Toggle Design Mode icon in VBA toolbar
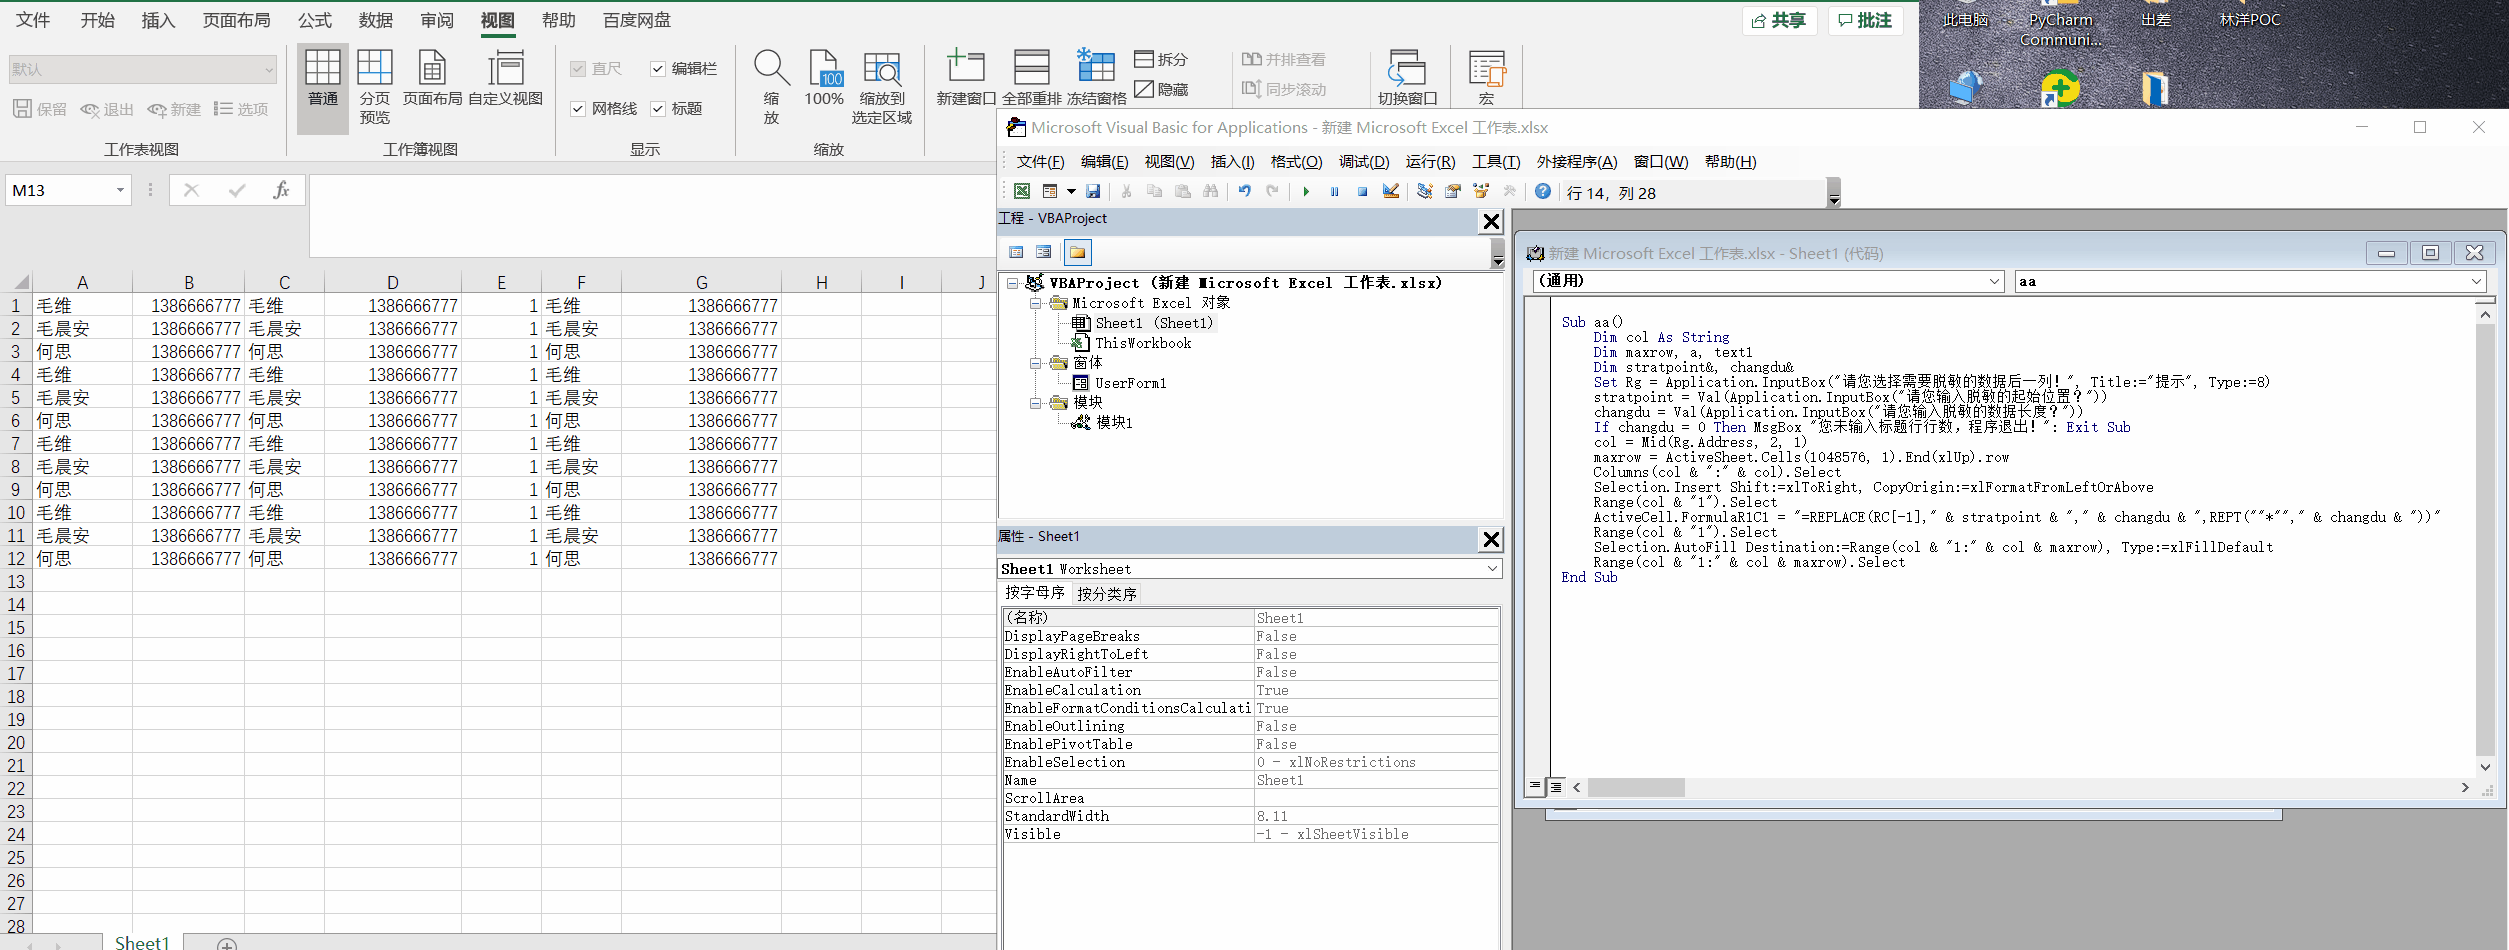This screenshot has height=950, width=2509. point(1391,191)
